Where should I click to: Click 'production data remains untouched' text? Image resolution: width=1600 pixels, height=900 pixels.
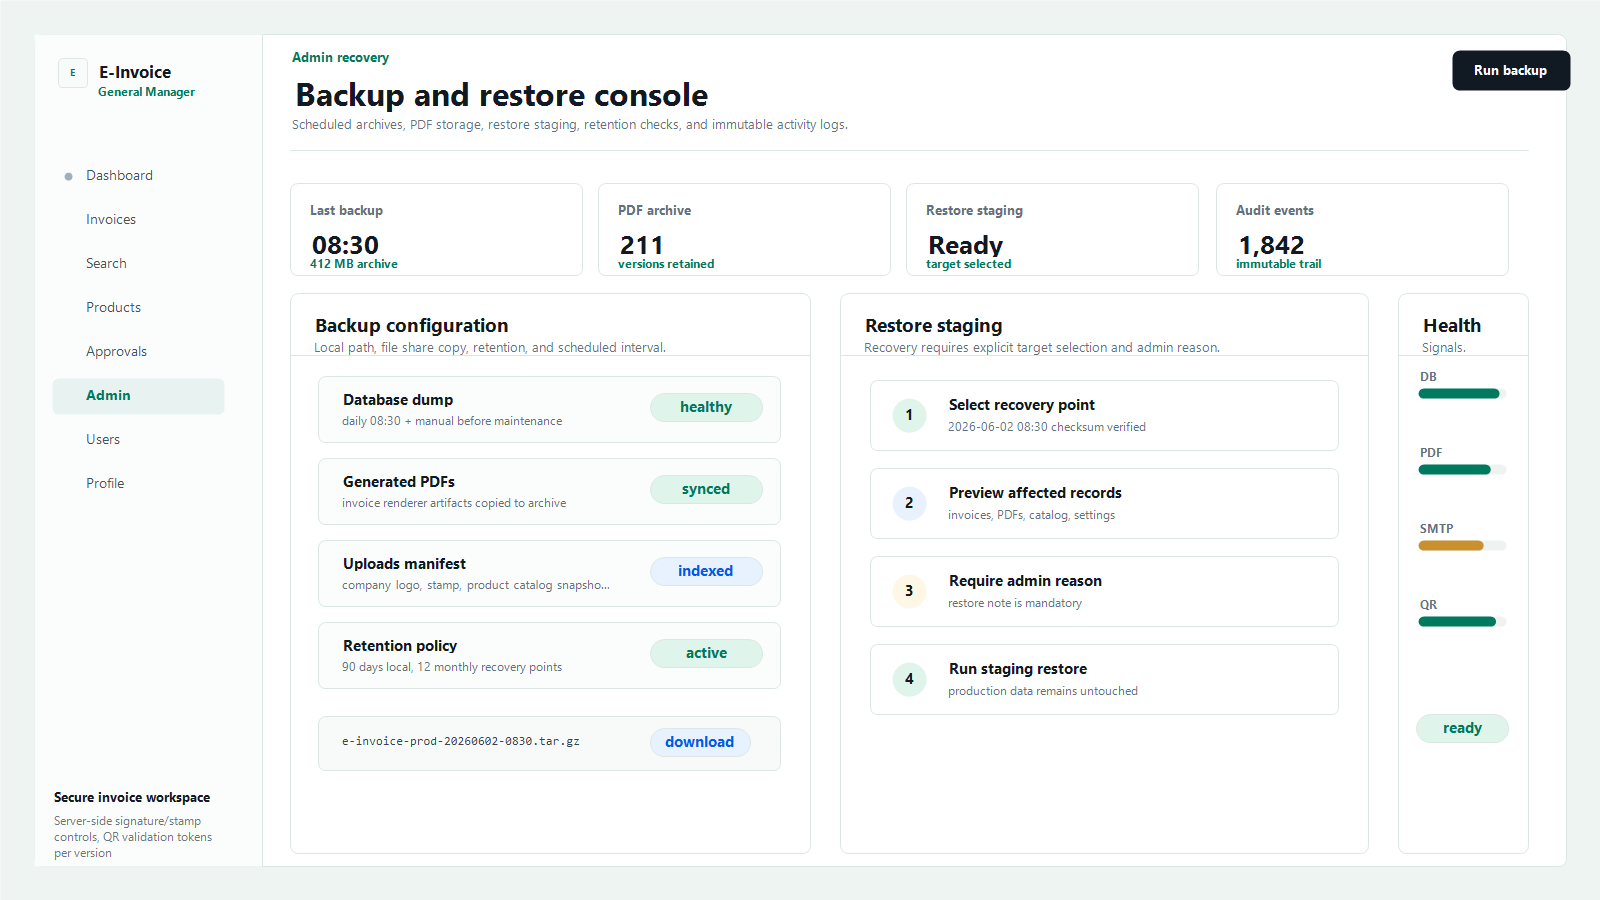point(1043,691)
